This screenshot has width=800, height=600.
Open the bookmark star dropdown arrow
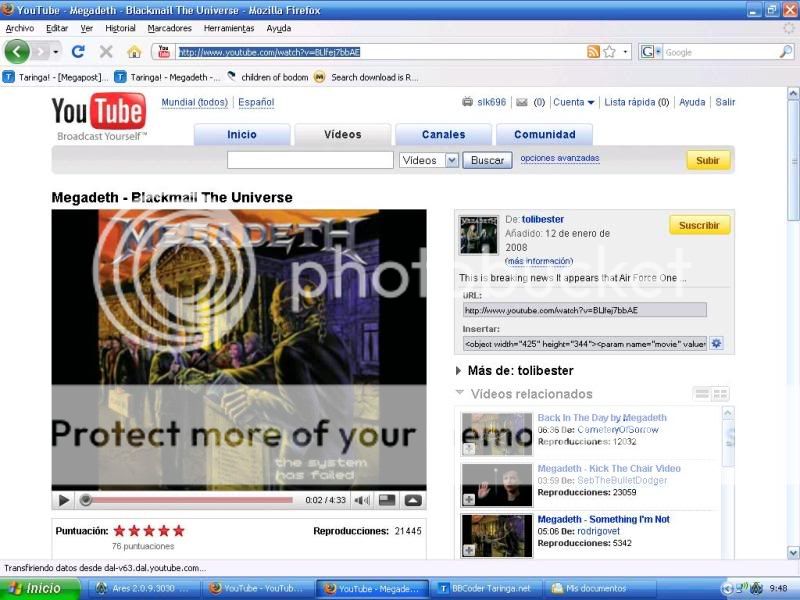(x=625, y=52)
